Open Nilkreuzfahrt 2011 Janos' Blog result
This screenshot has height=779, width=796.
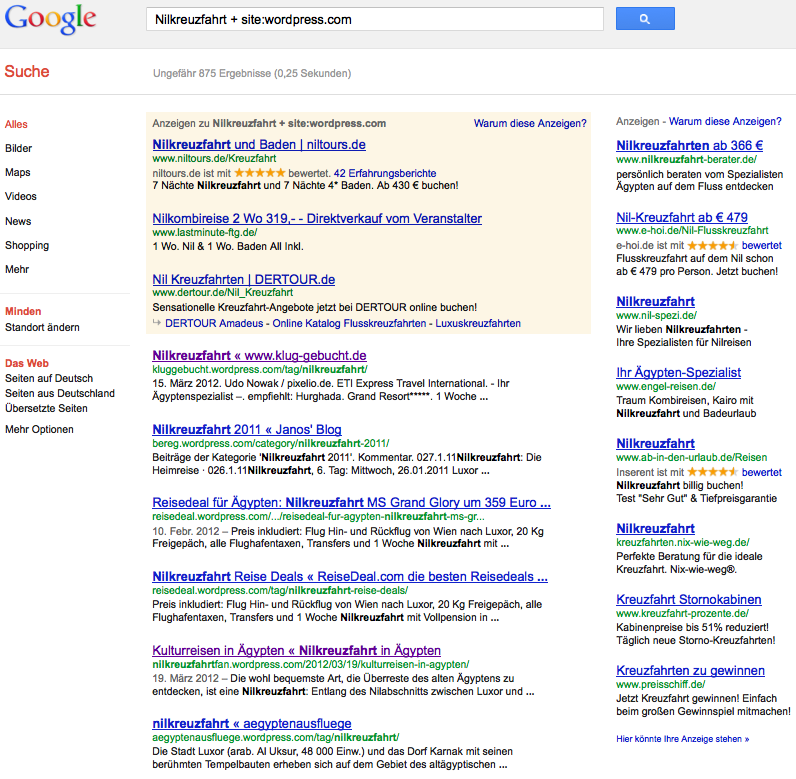point(247,429)
